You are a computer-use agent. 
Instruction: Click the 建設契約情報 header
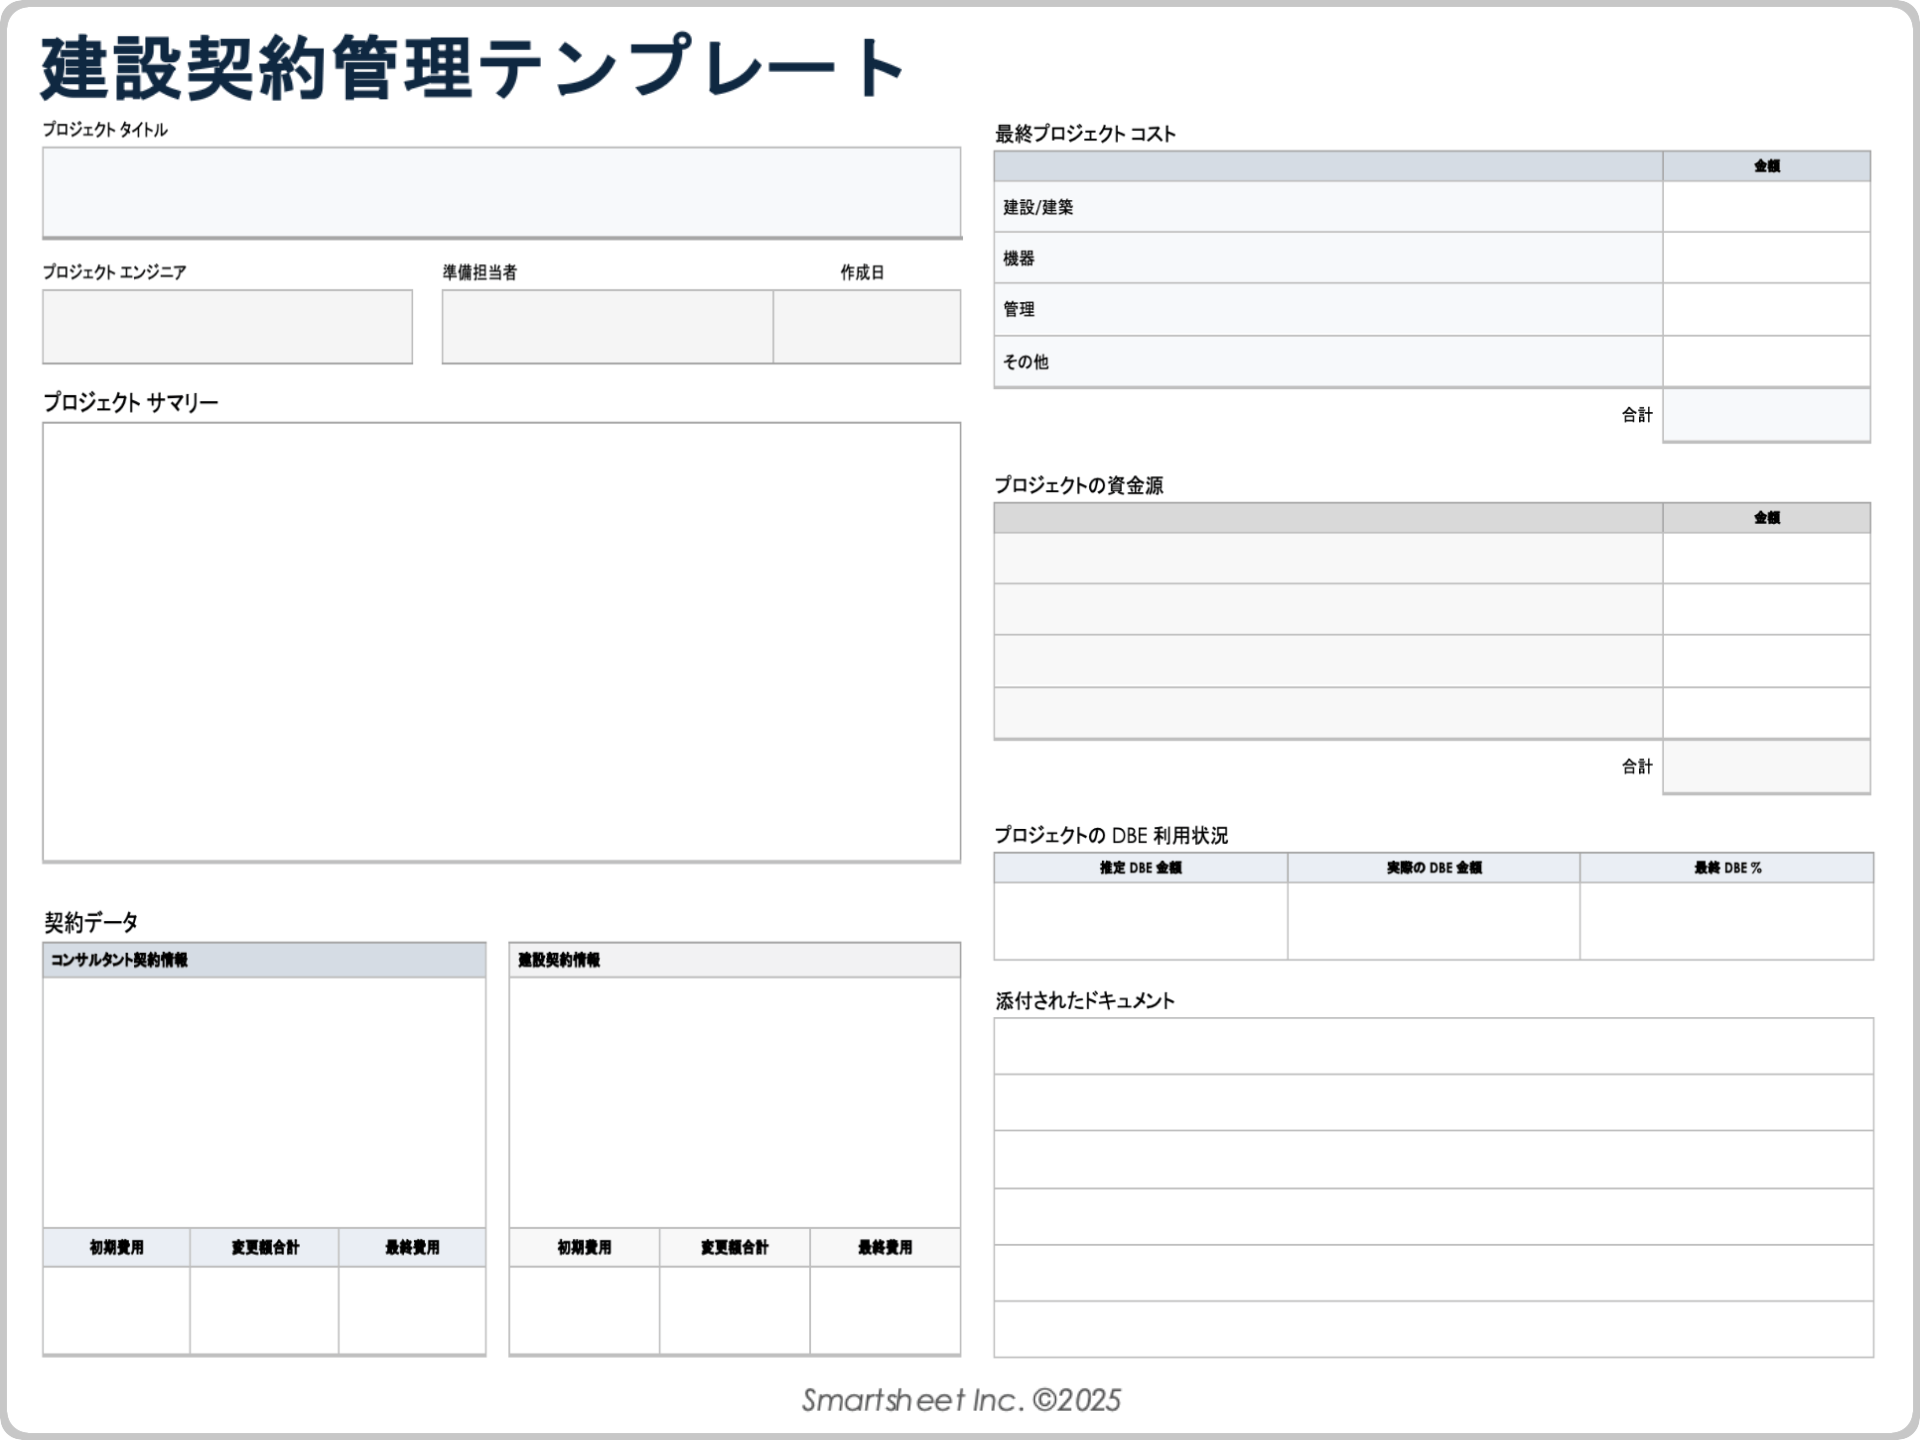[734, 960]
